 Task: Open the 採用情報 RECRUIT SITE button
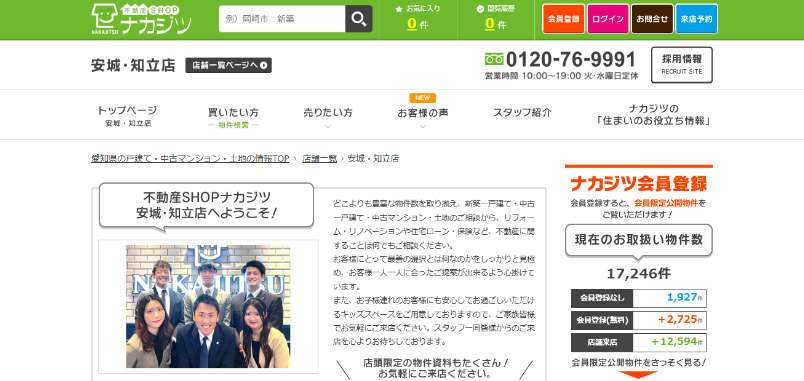pyautogui.click(x=681, y=65)
